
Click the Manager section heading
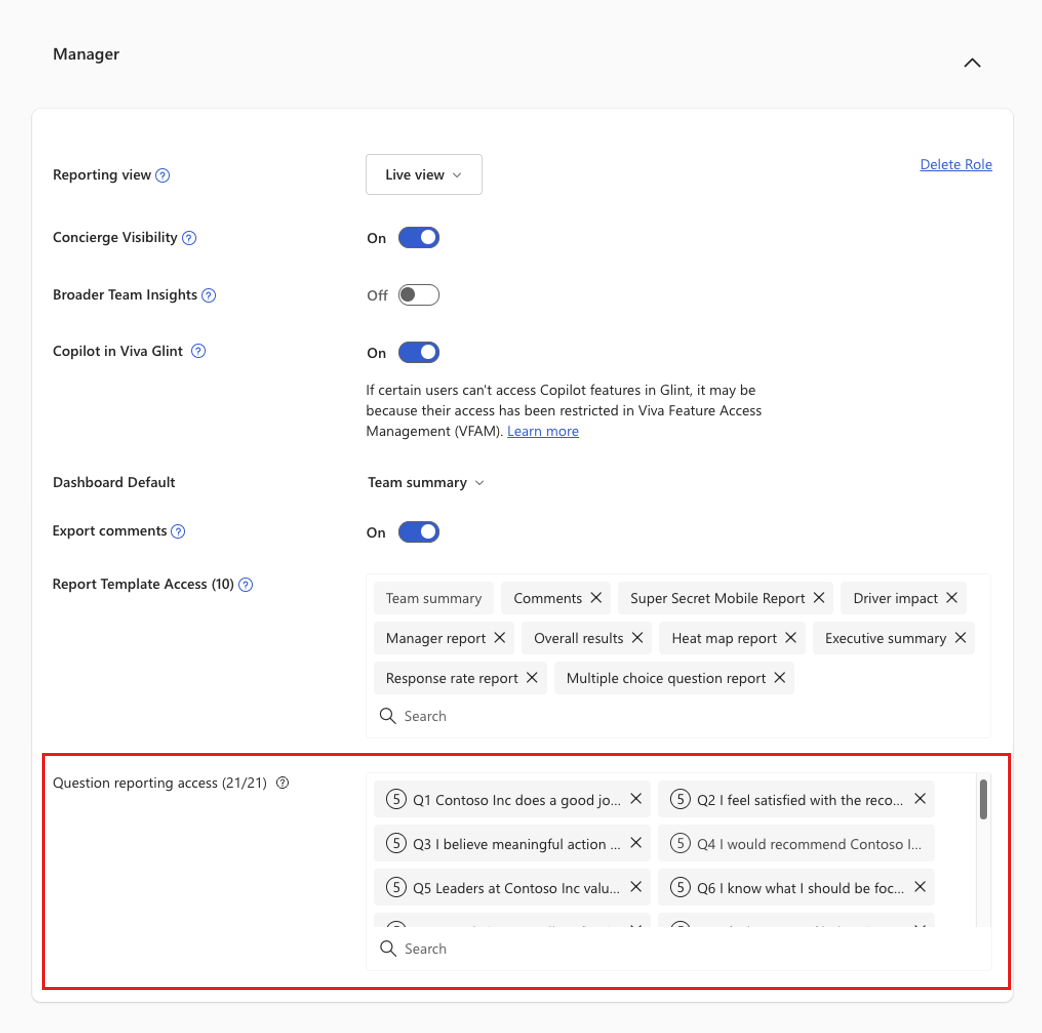click(86, 55)
